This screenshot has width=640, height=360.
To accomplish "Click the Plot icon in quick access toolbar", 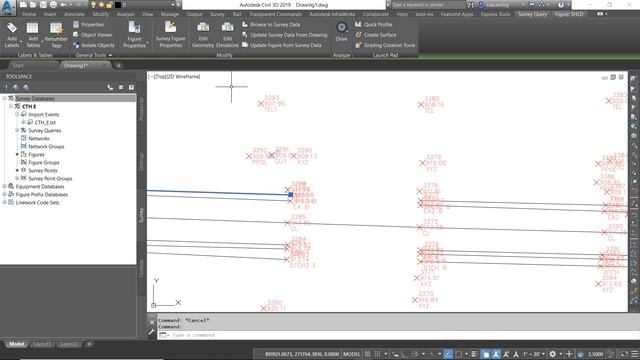I will pyautogui.click(x=53, y=5).
